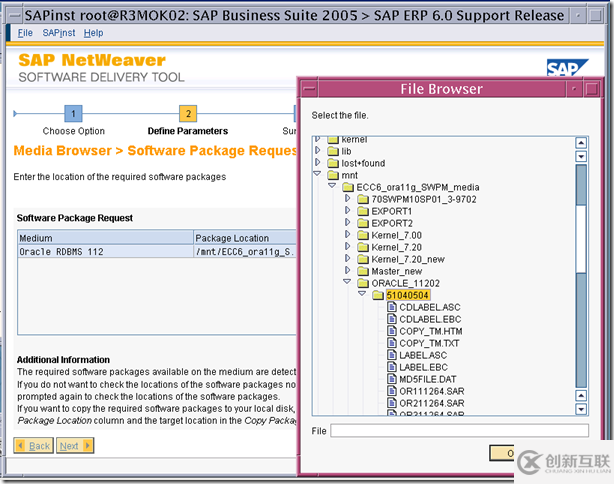This screenshot has width=614, height=484.
Task: Select the ORACLE_11202 folder icon
Action: (363, 283)
